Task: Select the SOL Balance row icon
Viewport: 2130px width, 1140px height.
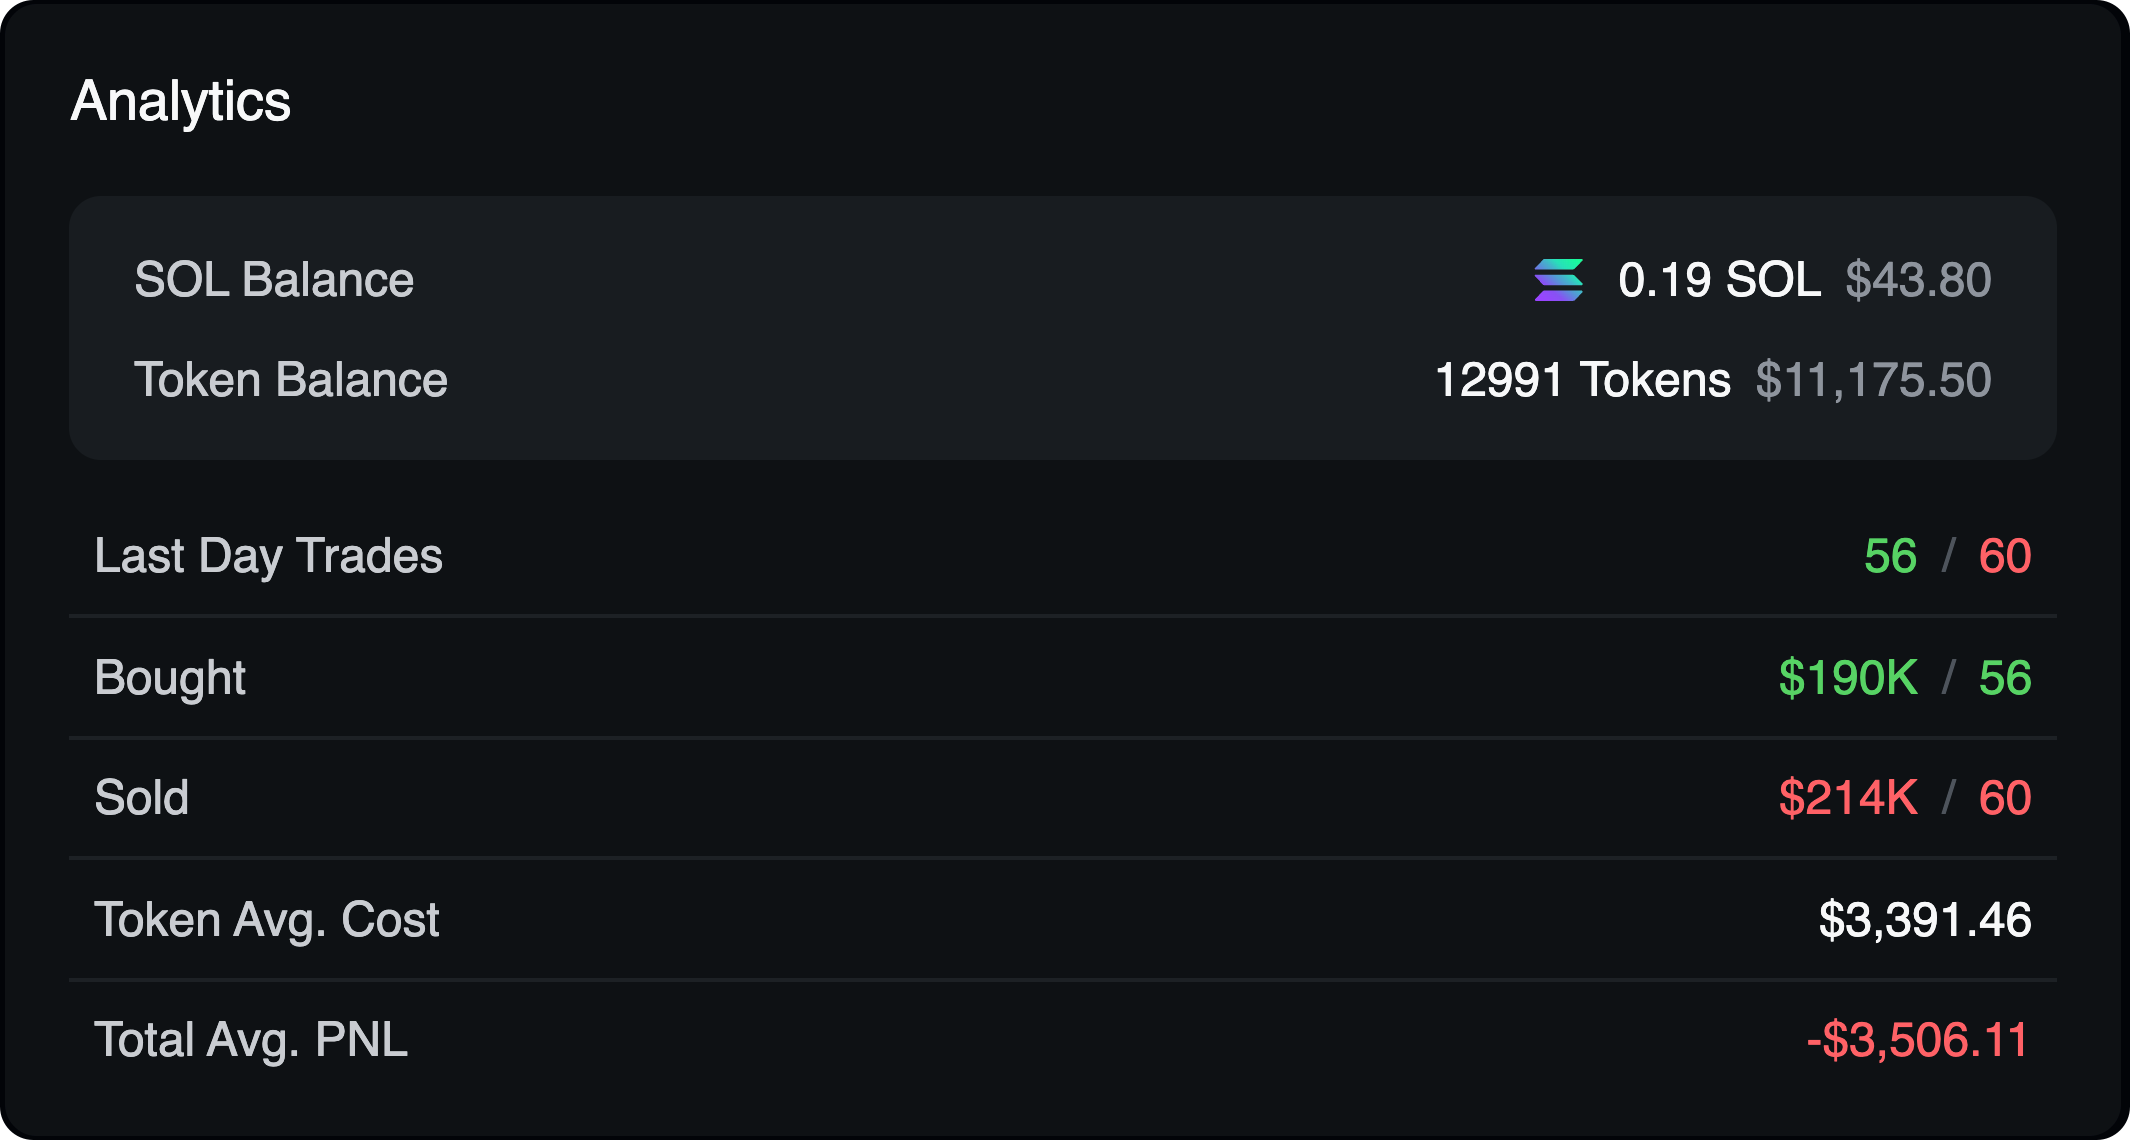Action: tap(1557, 281)
